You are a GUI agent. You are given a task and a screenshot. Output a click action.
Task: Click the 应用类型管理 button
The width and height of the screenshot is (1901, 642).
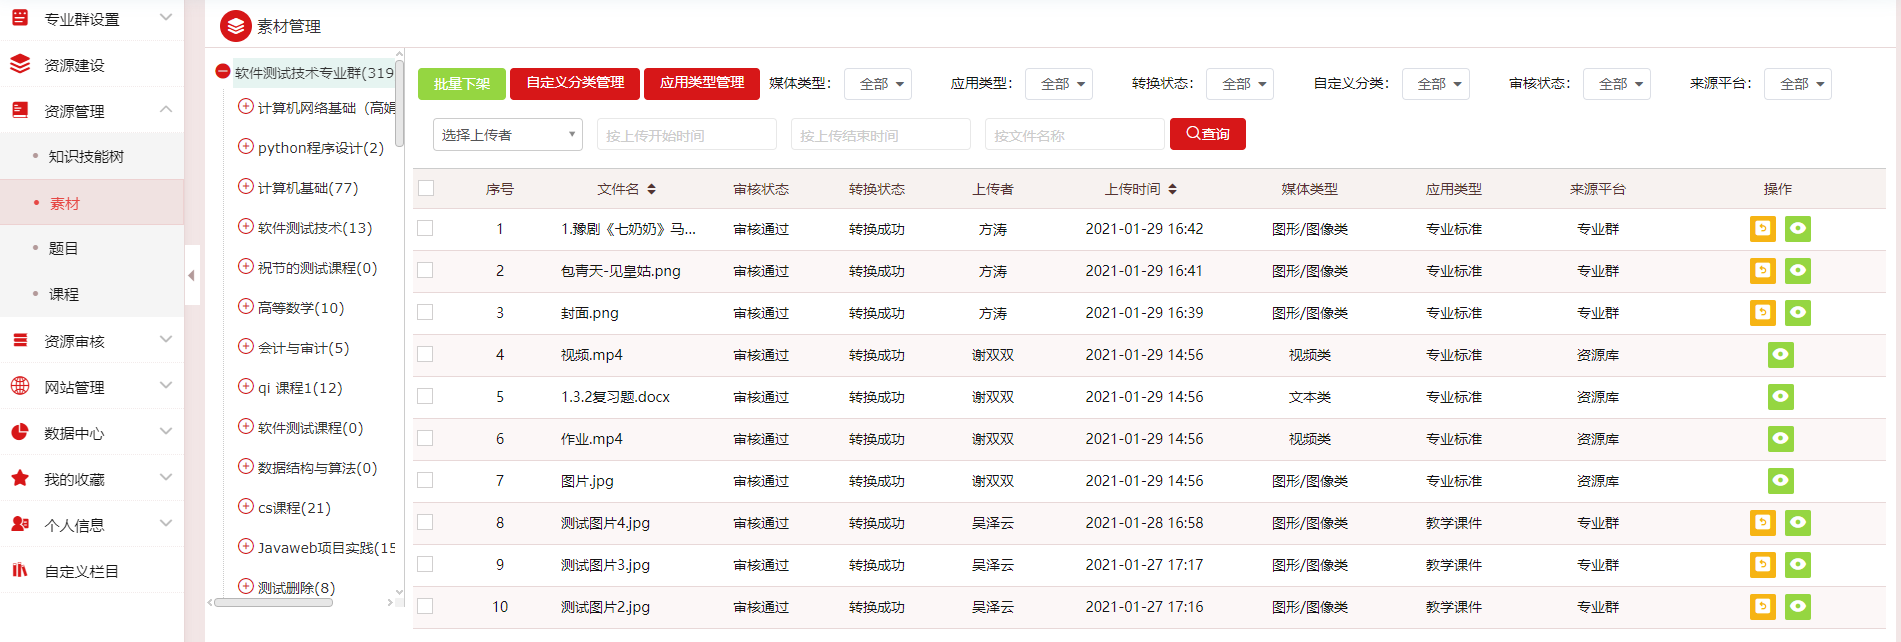tap(702, 83)
